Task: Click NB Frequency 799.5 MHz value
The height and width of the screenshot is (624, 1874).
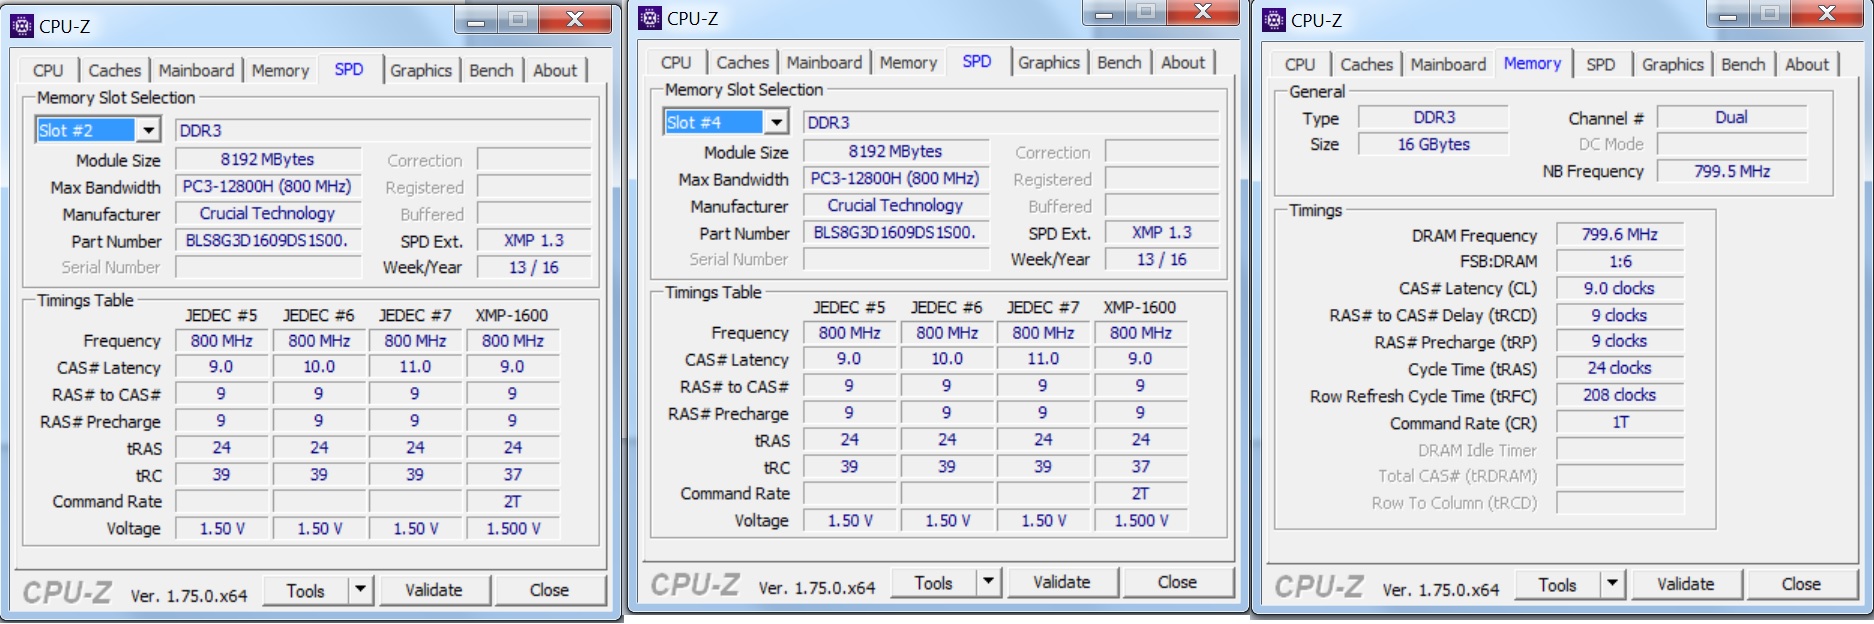Action: click(x=1732, y=172)
